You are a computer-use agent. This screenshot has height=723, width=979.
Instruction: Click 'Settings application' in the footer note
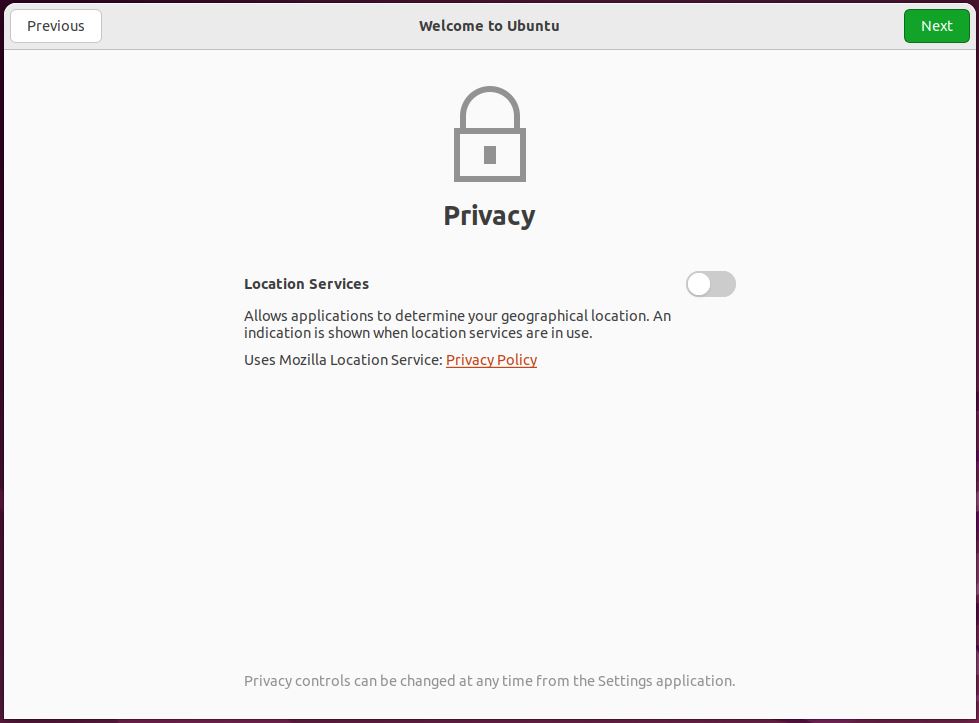click(666, 681)
